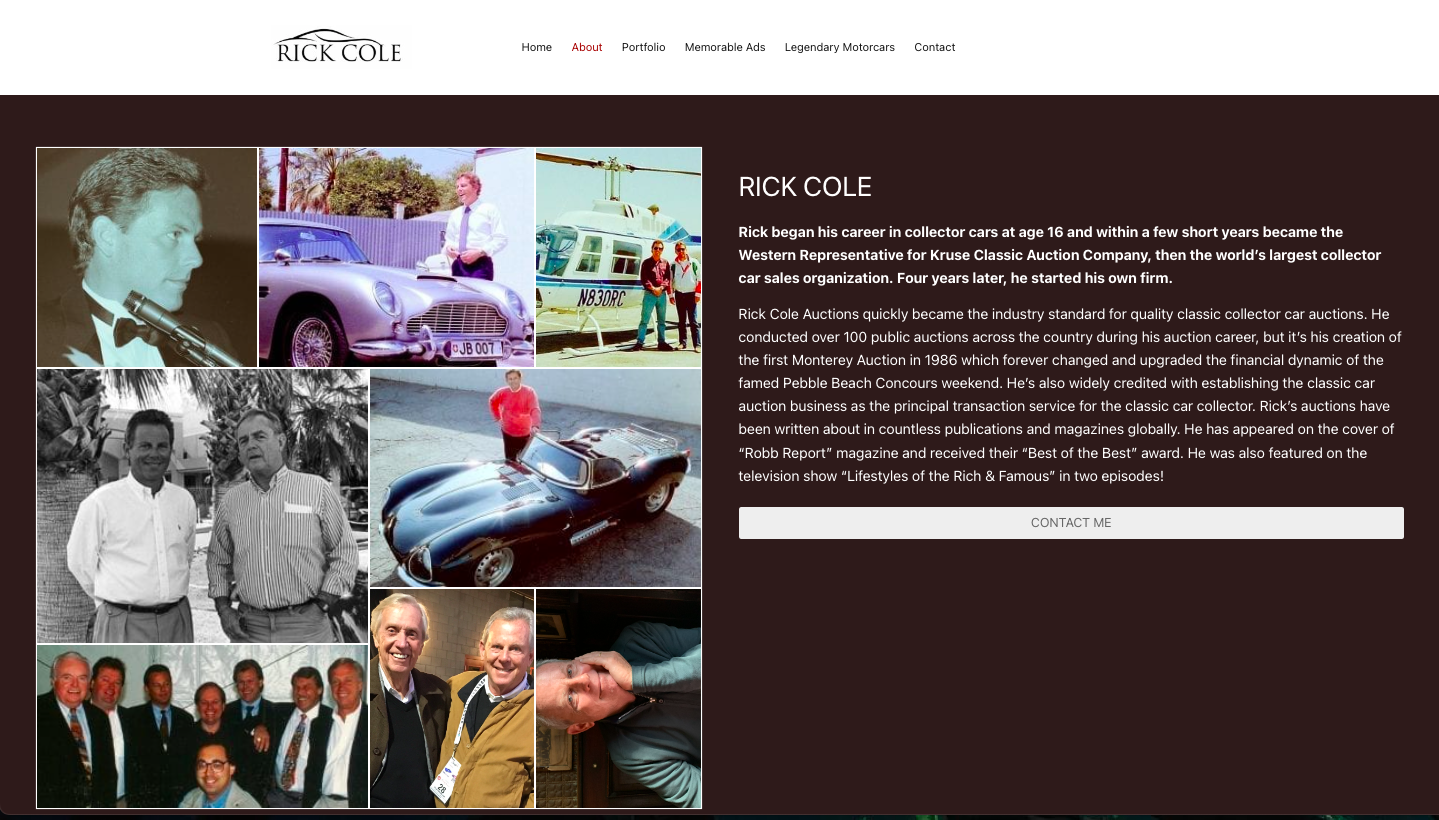Select Contact in the top navigation
Image resolution: width=1439 pixels, height=820 pixels.
(935, 47)
